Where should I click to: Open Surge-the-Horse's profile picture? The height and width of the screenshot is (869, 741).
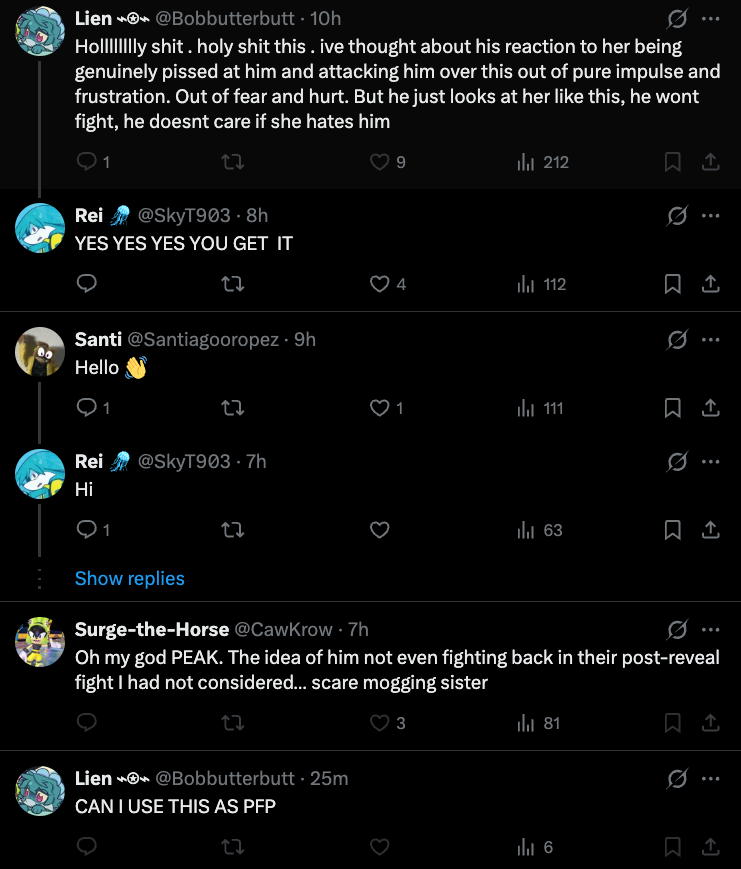pos(40,642)
